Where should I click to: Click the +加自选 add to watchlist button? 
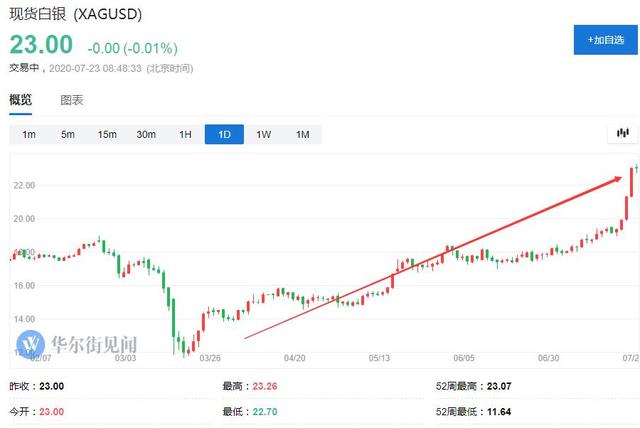click(x=606, y=40)
